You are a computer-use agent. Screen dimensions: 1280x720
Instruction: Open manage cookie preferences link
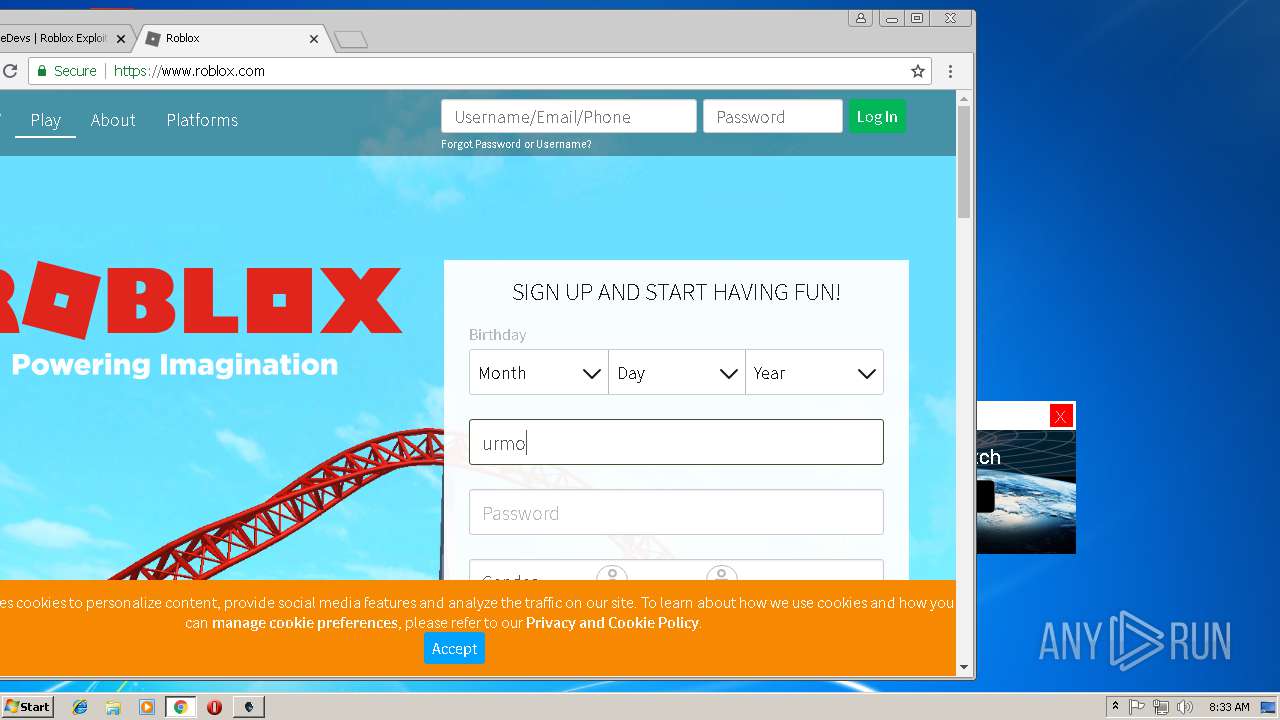pyautogui.click(x=305, y=622)
